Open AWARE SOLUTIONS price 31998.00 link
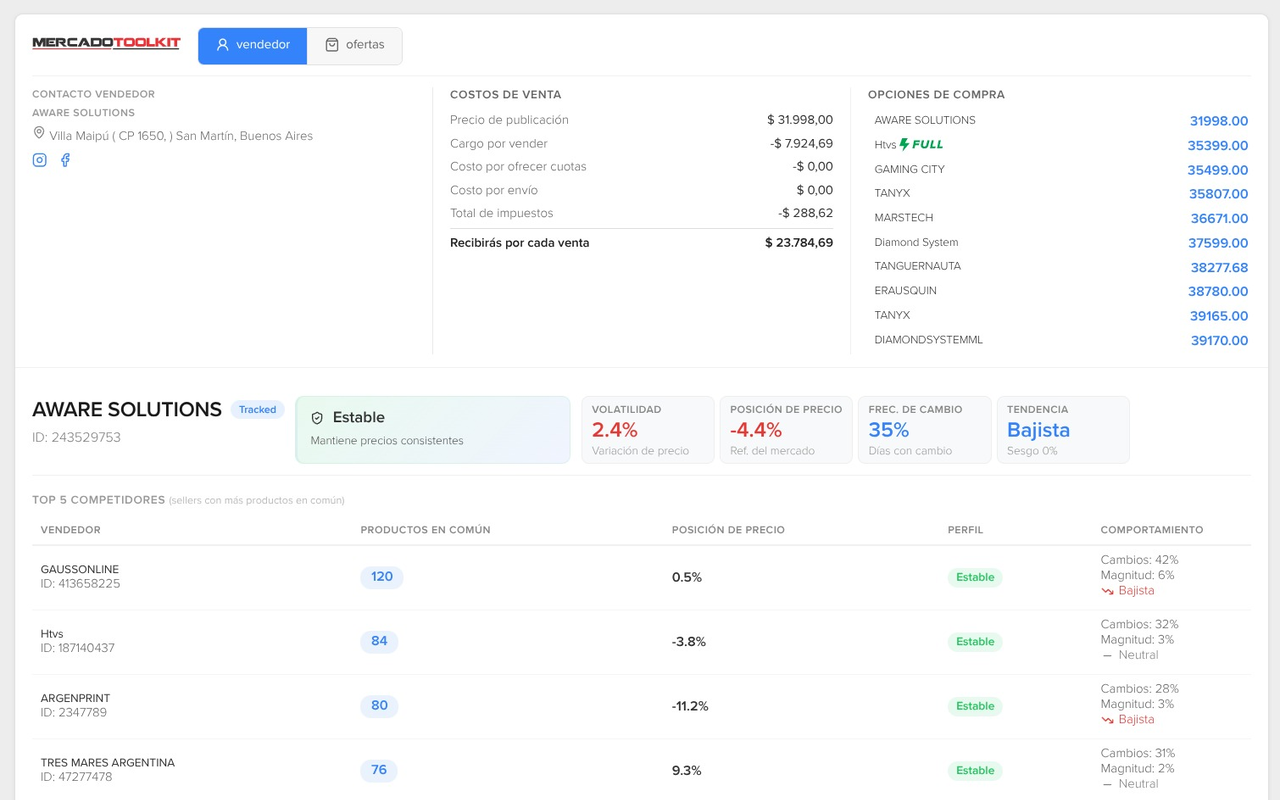Viewport: 1280px width, 800px height. coord(1218,121)
